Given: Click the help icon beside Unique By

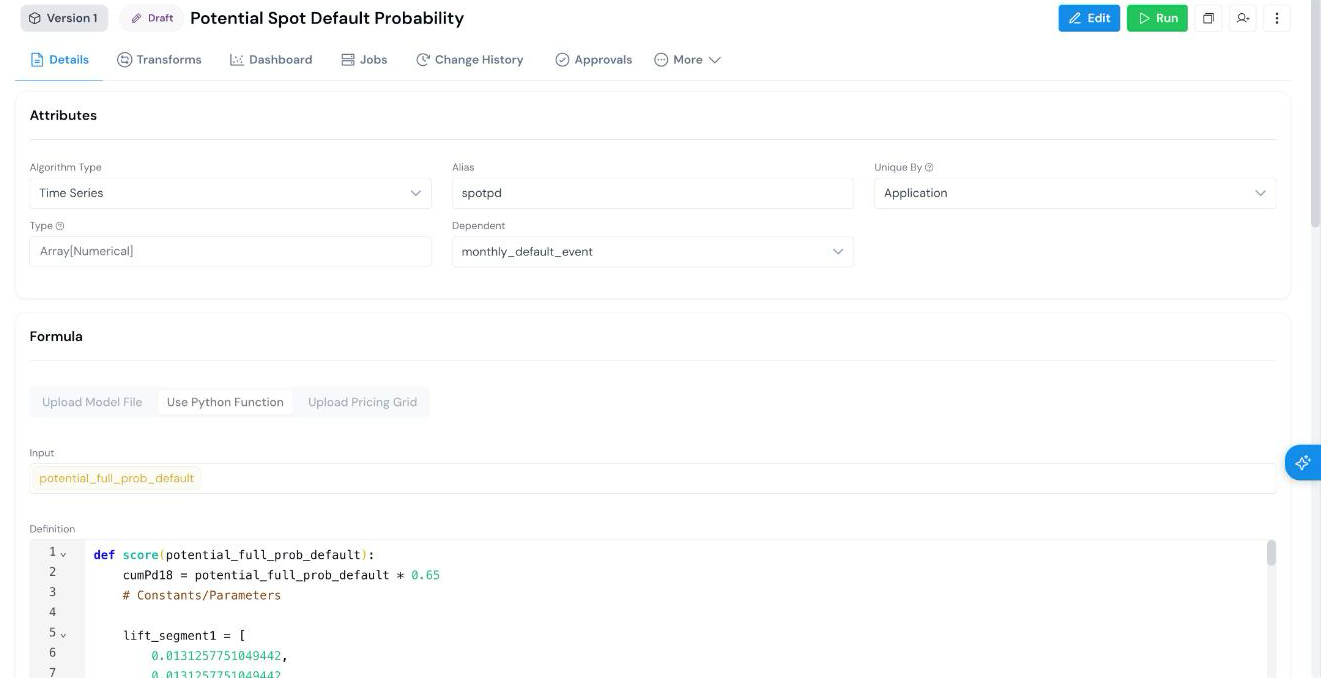Looking at the screenshot, I should (929, 168).
